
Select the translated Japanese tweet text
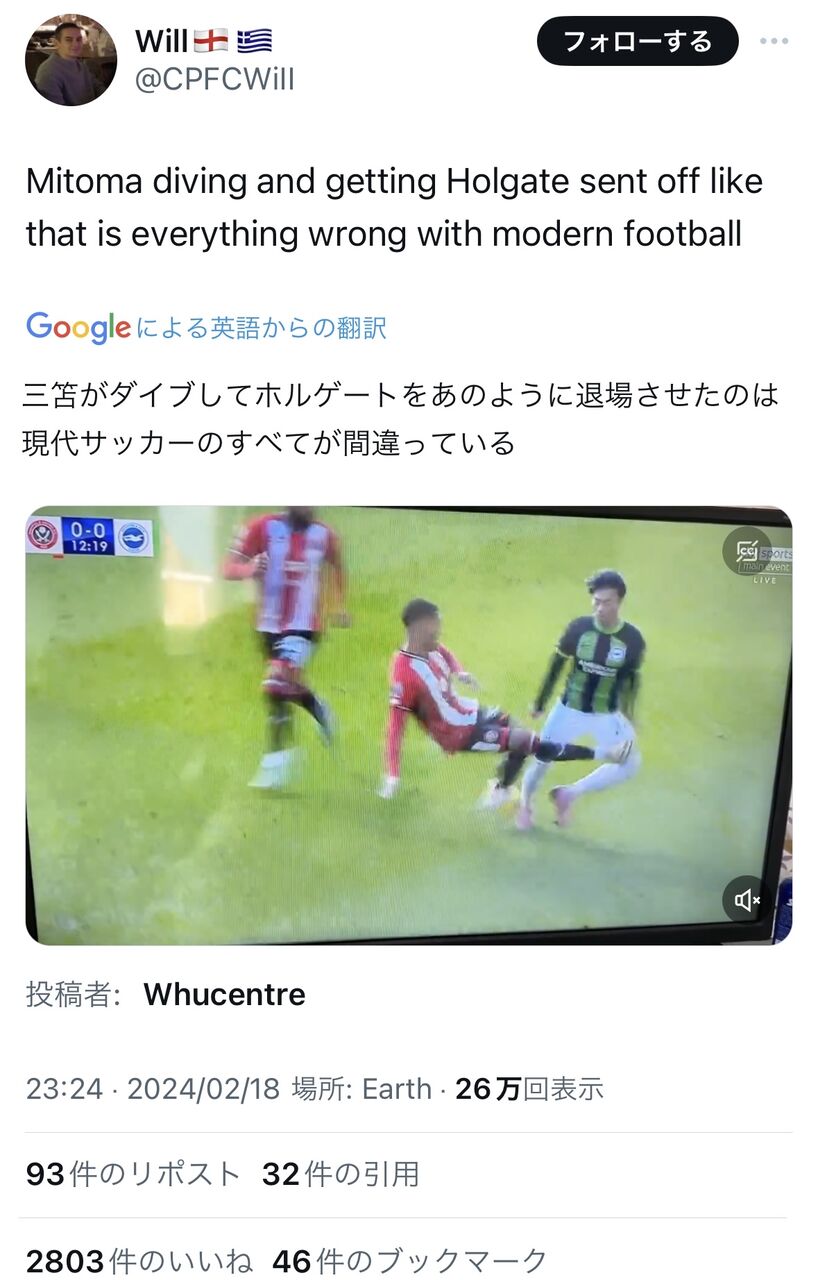click(400, 418)
